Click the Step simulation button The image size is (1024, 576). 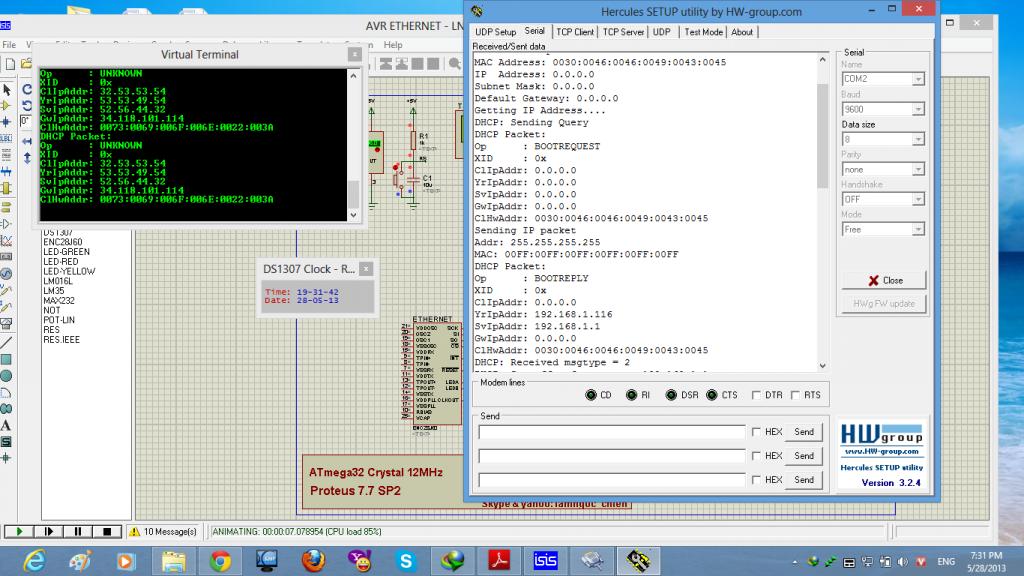point(47,531)
